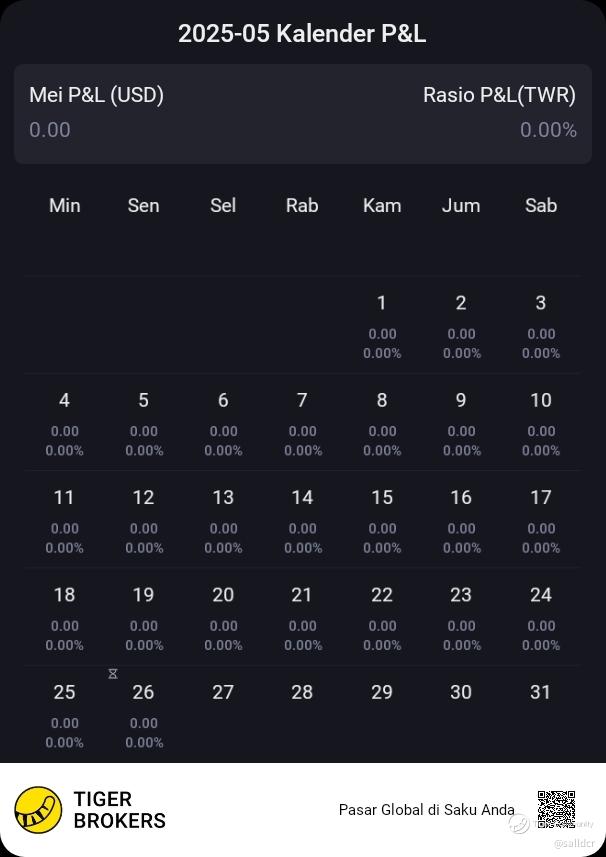
Task: Select May 15 calendar cell
Action: click(382, 520)
